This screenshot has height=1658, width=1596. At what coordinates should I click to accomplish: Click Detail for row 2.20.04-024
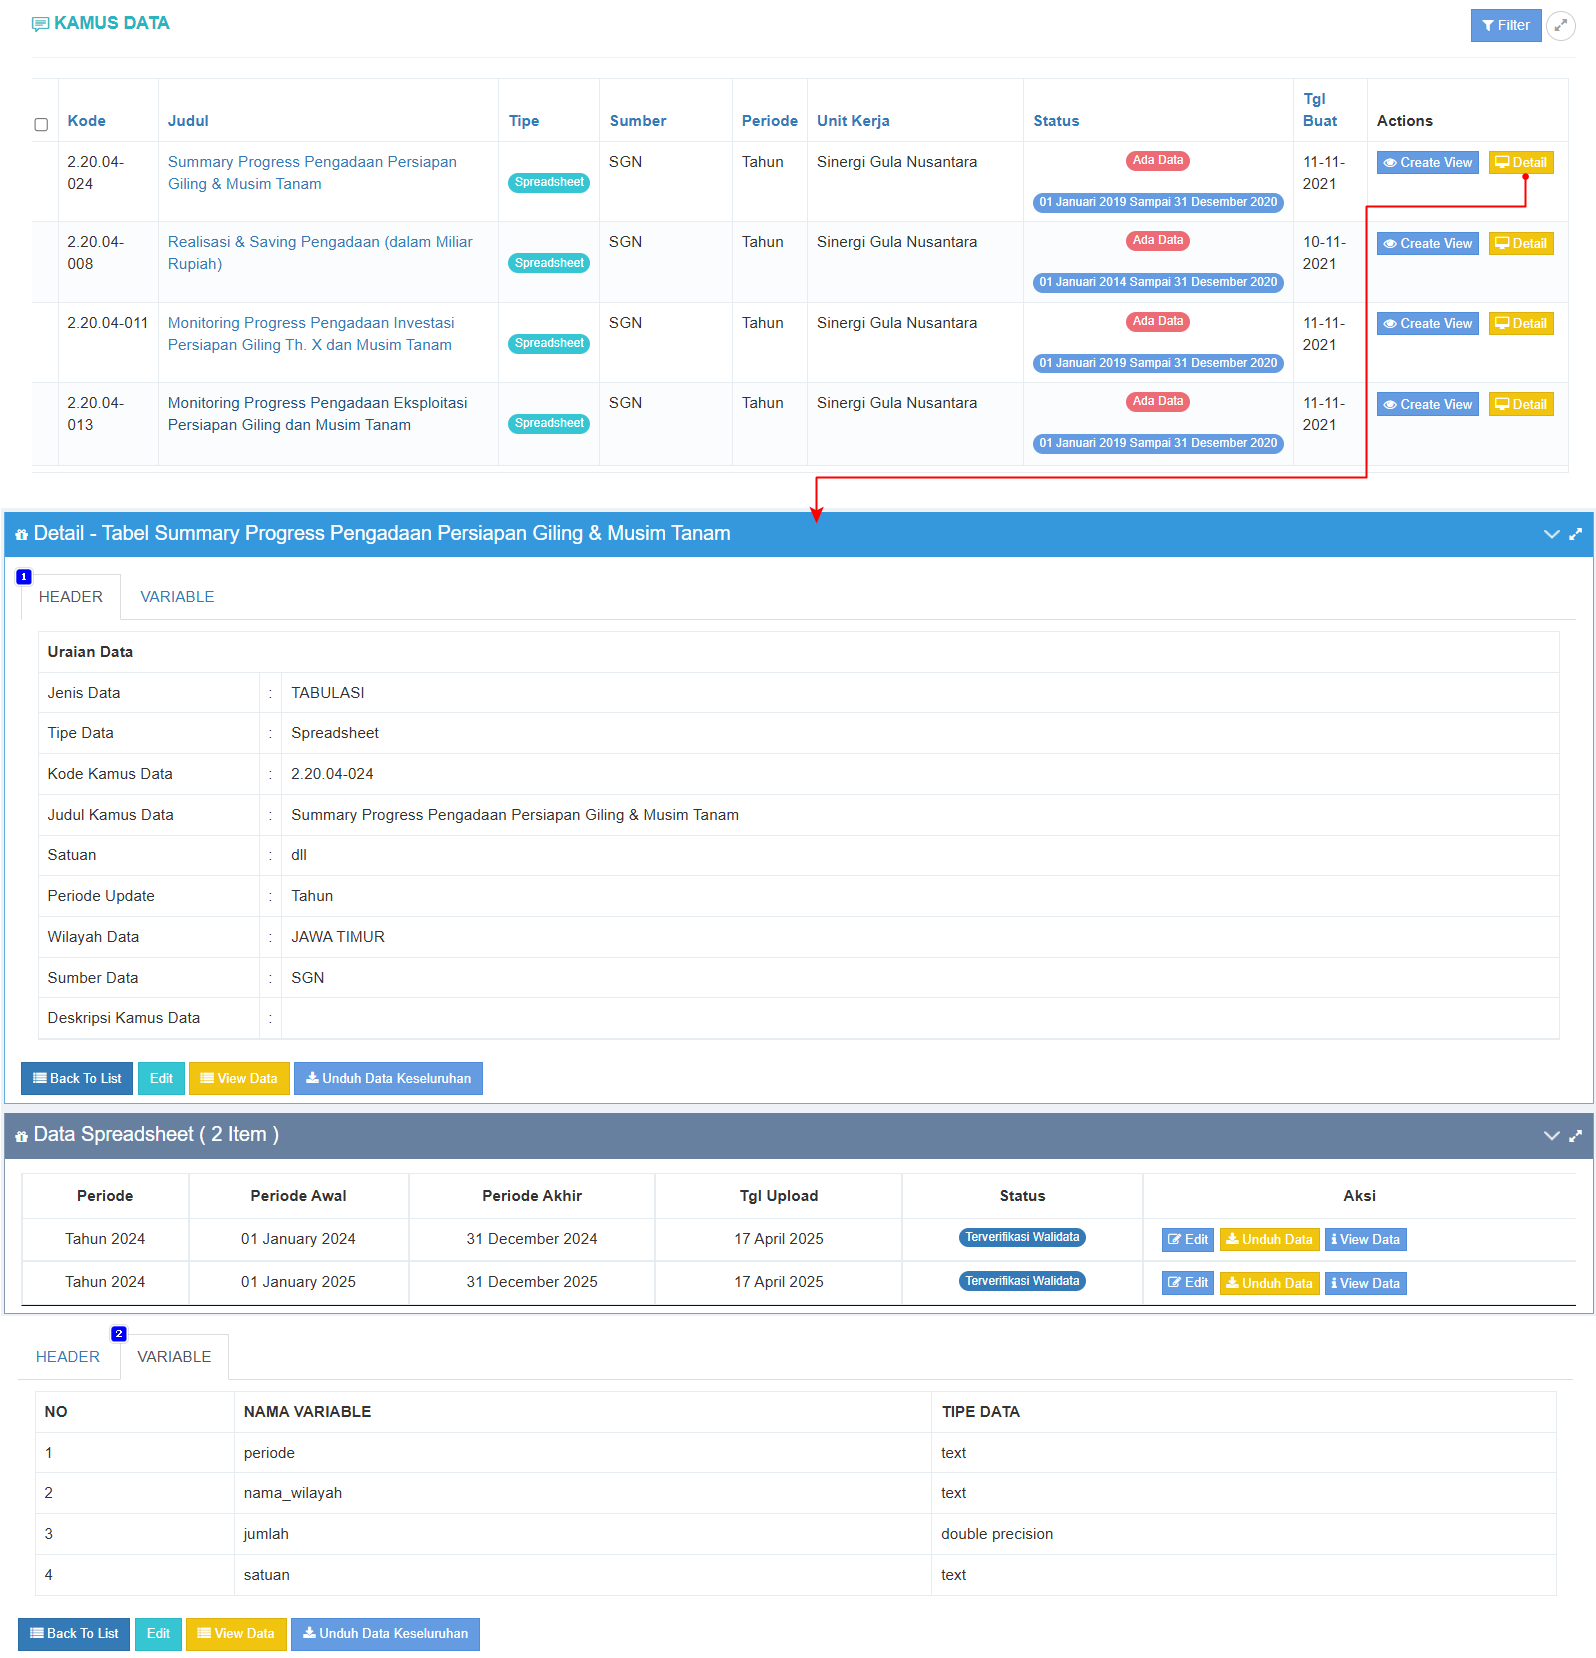coord(1520,163)
